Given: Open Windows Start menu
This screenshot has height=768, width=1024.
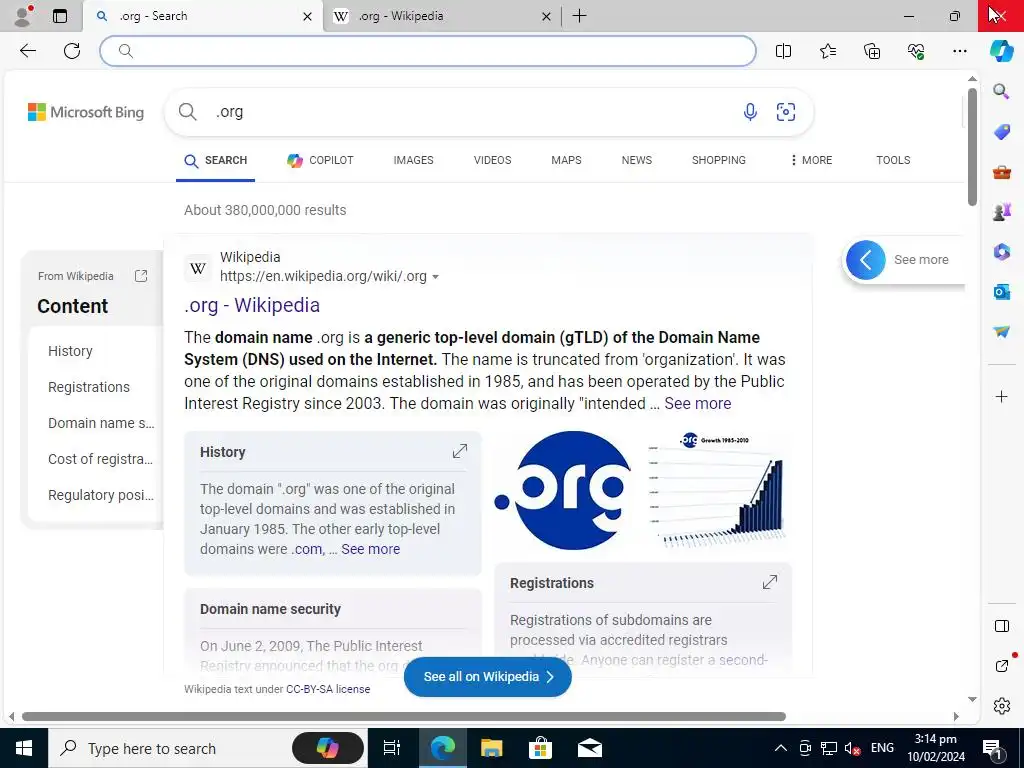Looking at the screenshot, I should pos(24,748).
